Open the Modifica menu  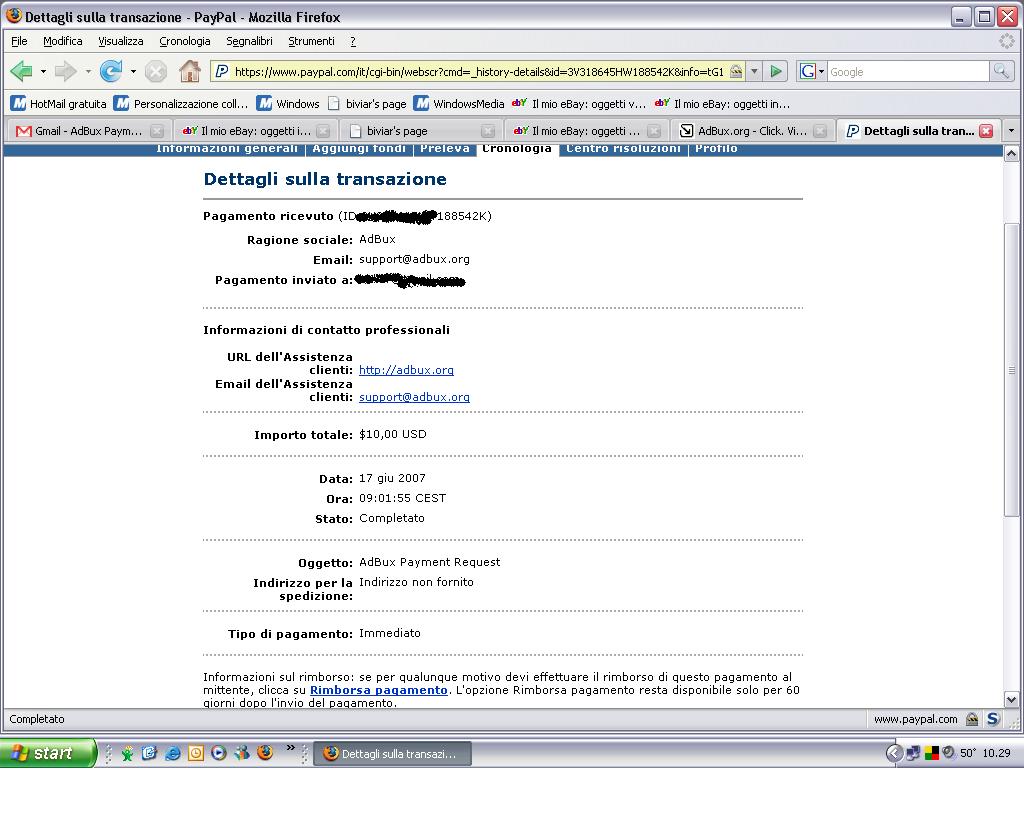coord(63,41)
